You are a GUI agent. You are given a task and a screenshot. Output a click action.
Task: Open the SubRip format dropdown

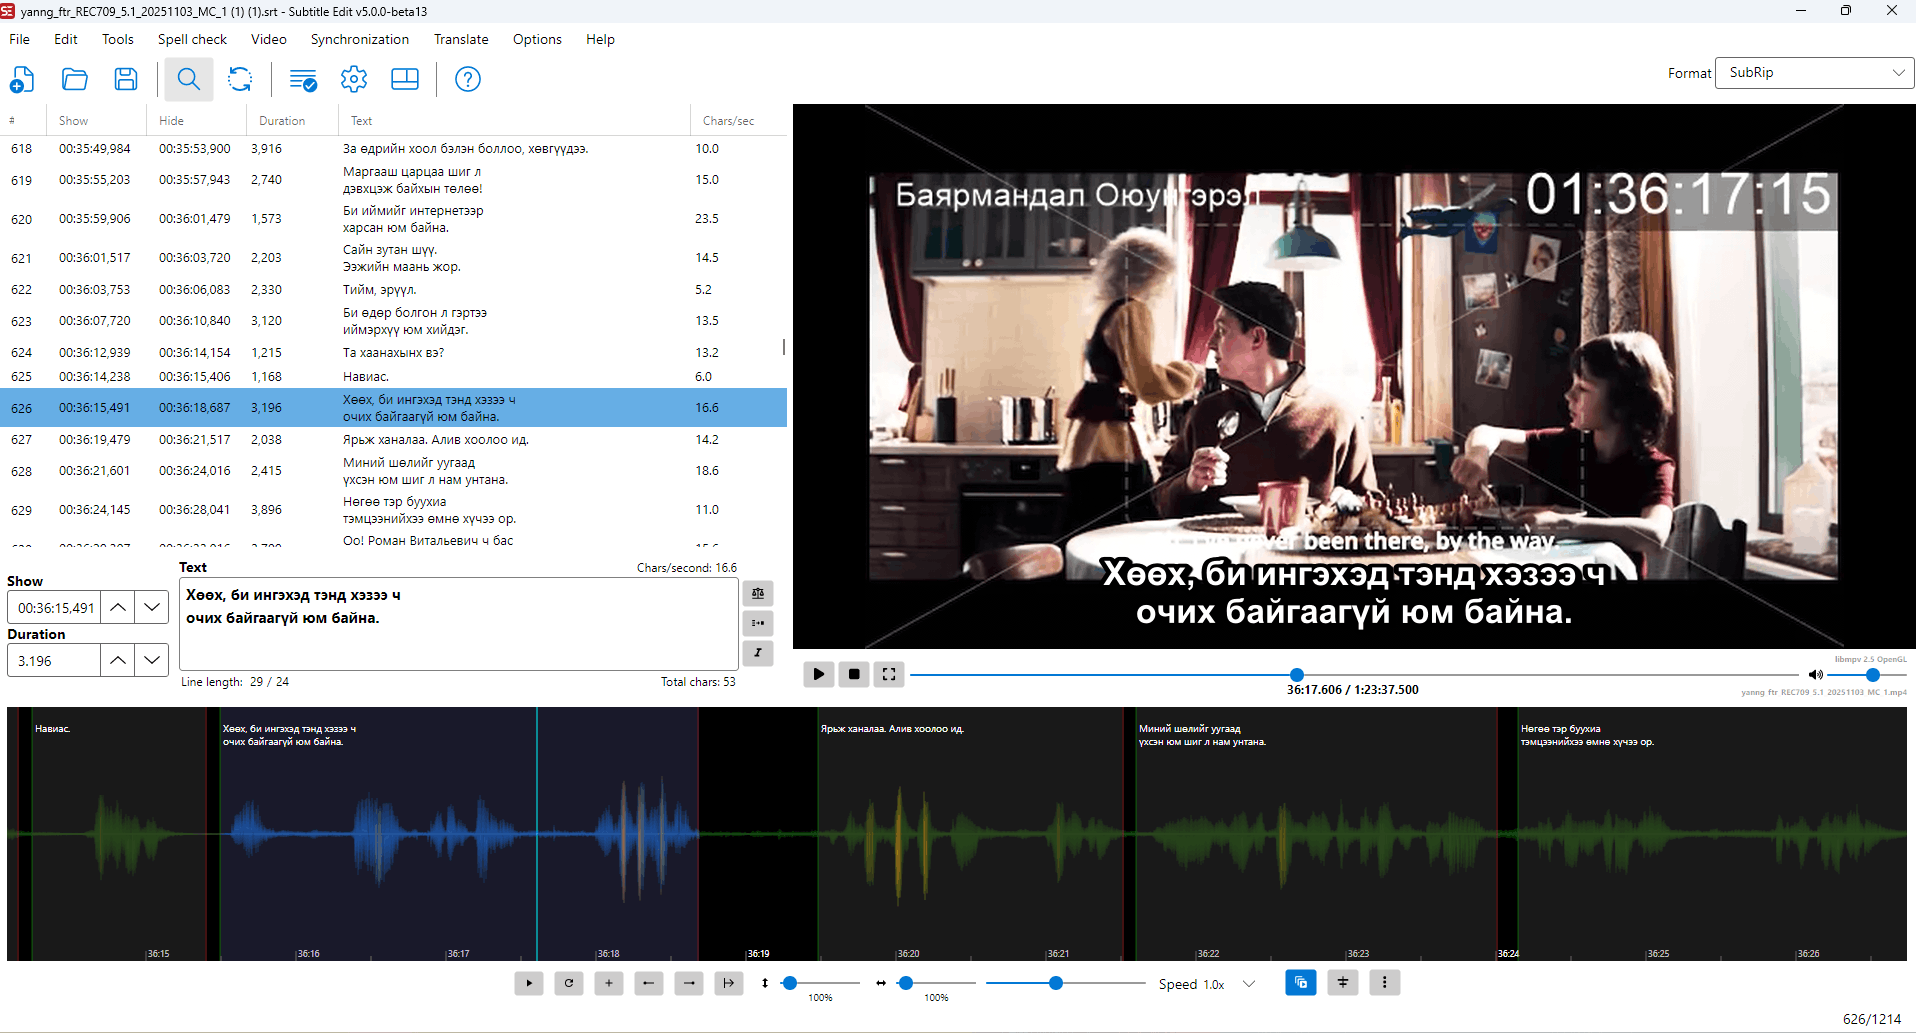click(1813, 72)
